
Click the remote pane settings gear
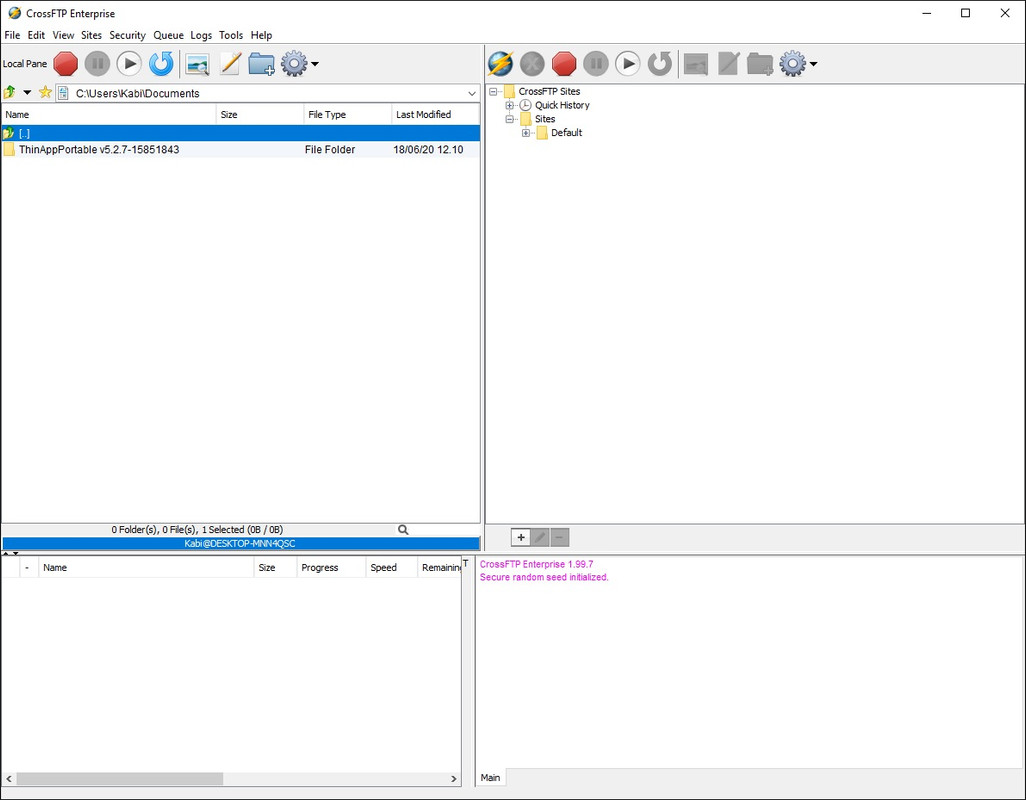click(792, 63)
